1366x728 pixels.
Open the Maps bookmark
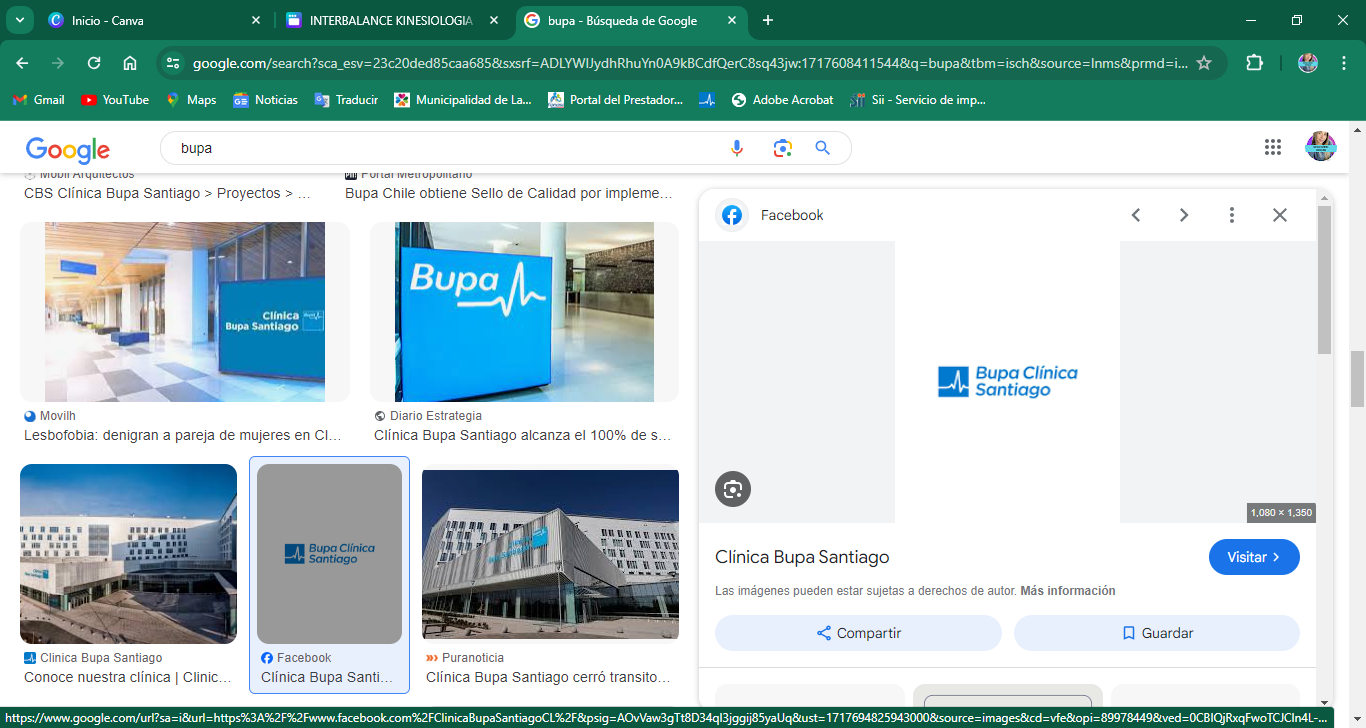(x=191, y=100)
